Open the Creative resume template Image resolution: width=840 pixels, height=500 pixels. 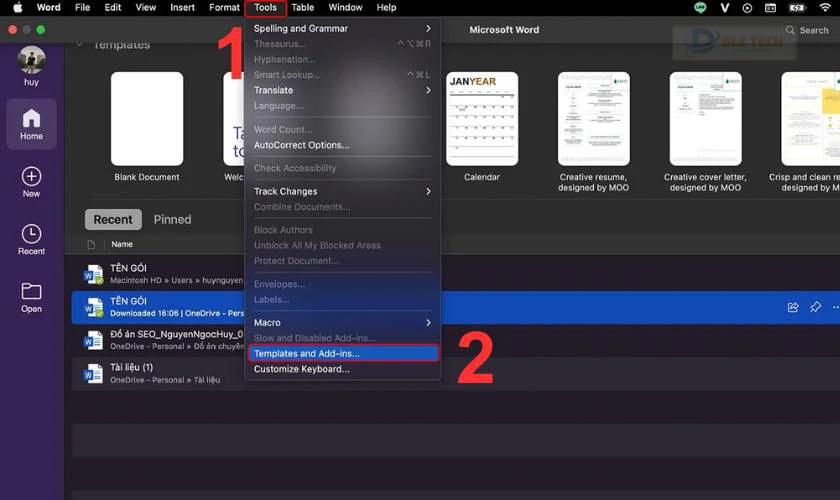(594, 119)
